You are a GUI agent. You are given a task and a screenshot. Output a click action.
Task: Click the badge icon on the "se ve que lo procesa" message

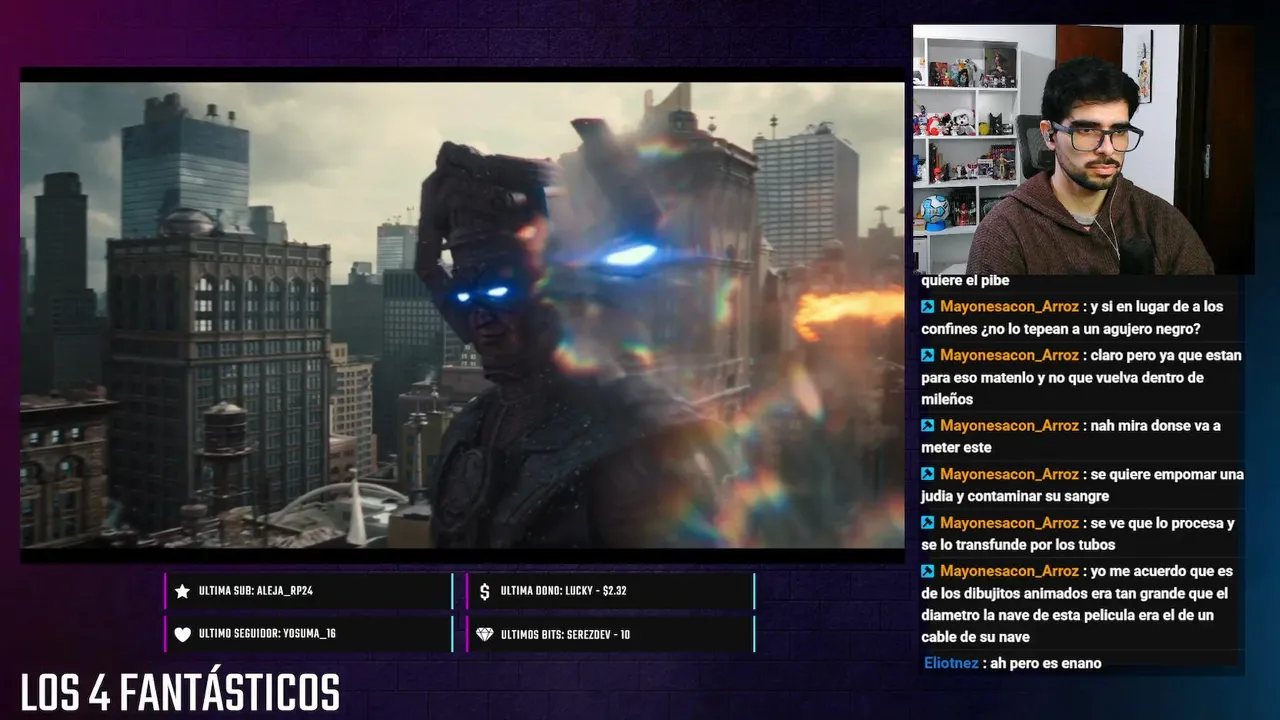pyautogui.click(x=928, y=523)
